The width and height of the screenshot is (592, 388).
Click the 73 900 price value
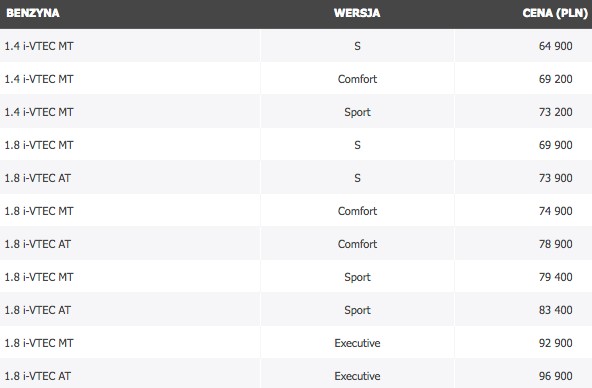point(555,178)
